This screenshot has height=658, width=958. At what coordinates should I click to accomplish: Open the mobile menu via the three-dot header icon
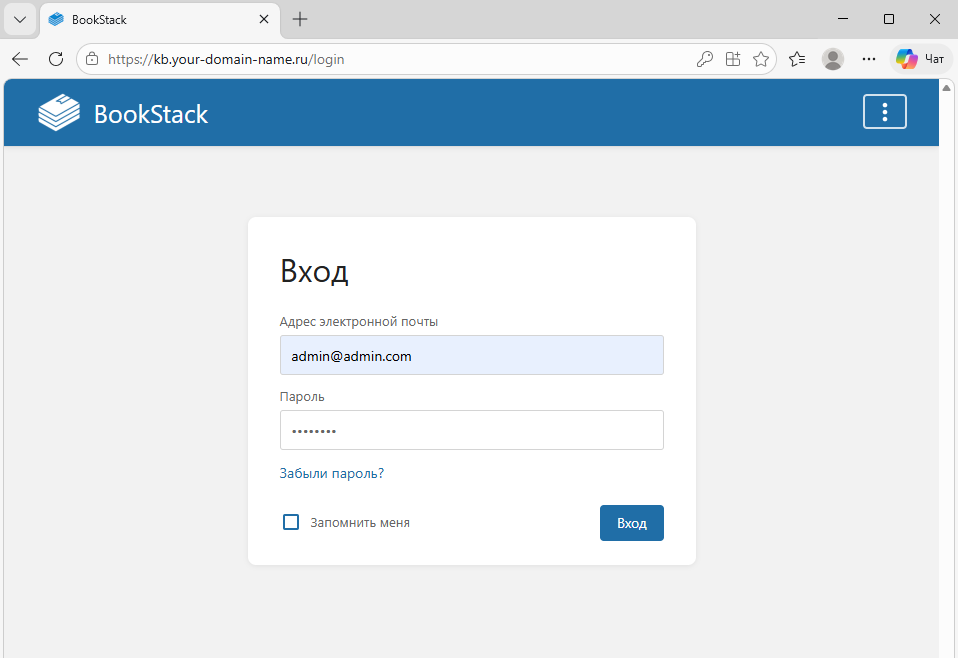point(884,112)
